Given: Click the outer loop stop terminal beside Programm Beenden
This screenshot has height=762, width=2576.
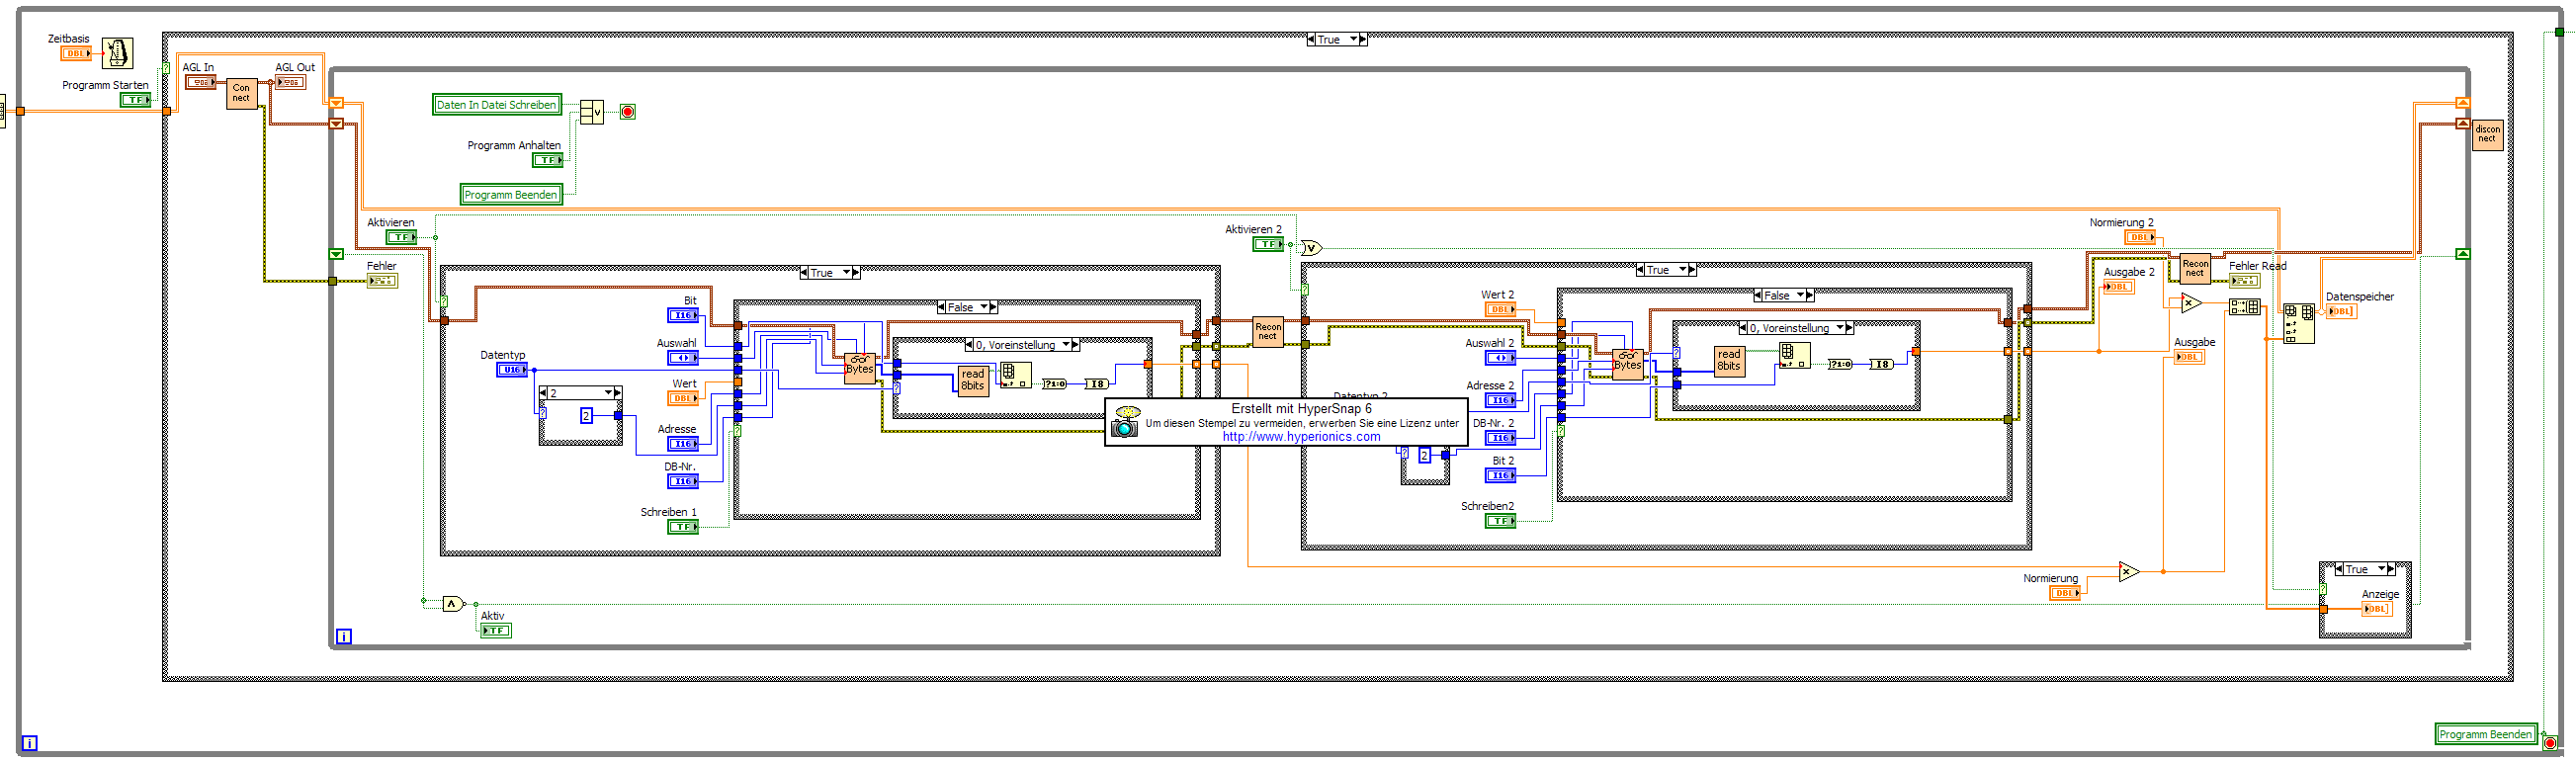Looking at the screenshot, I should coord(2550,743).
